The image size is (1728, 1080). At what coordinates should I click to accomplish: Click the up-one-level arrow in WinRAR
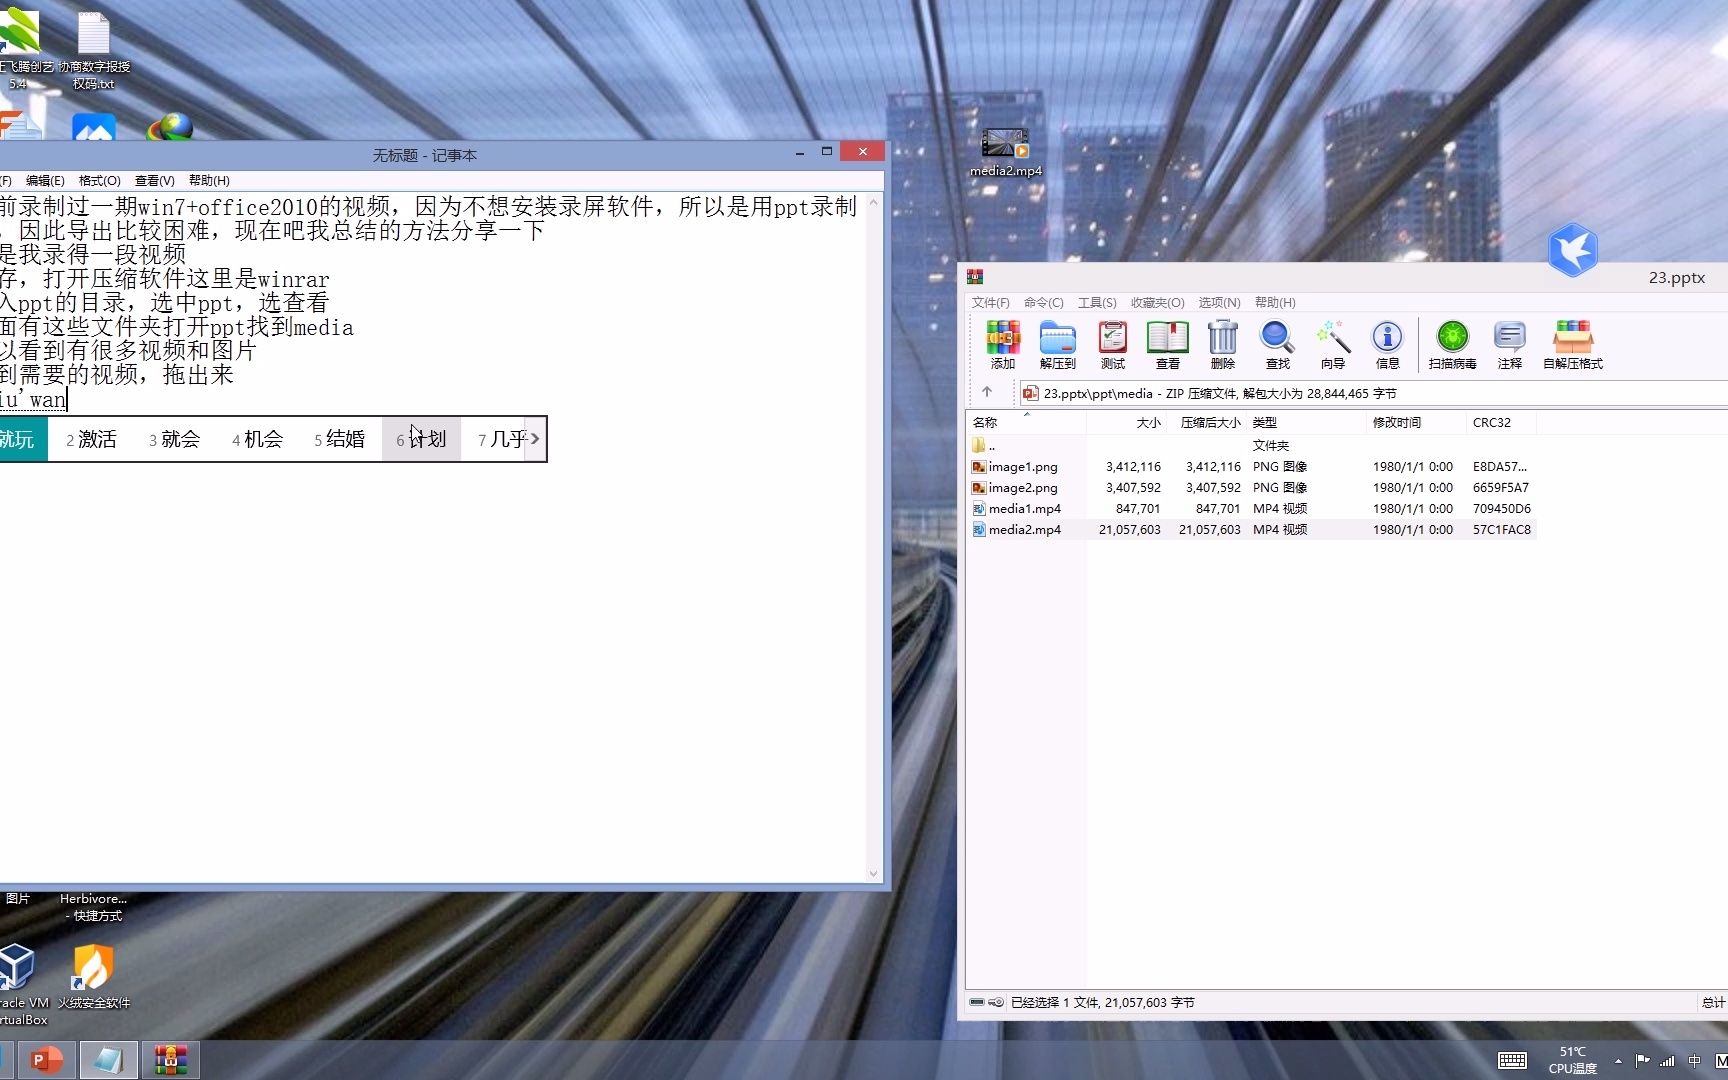pyautogui.click(x=987, y=392)
